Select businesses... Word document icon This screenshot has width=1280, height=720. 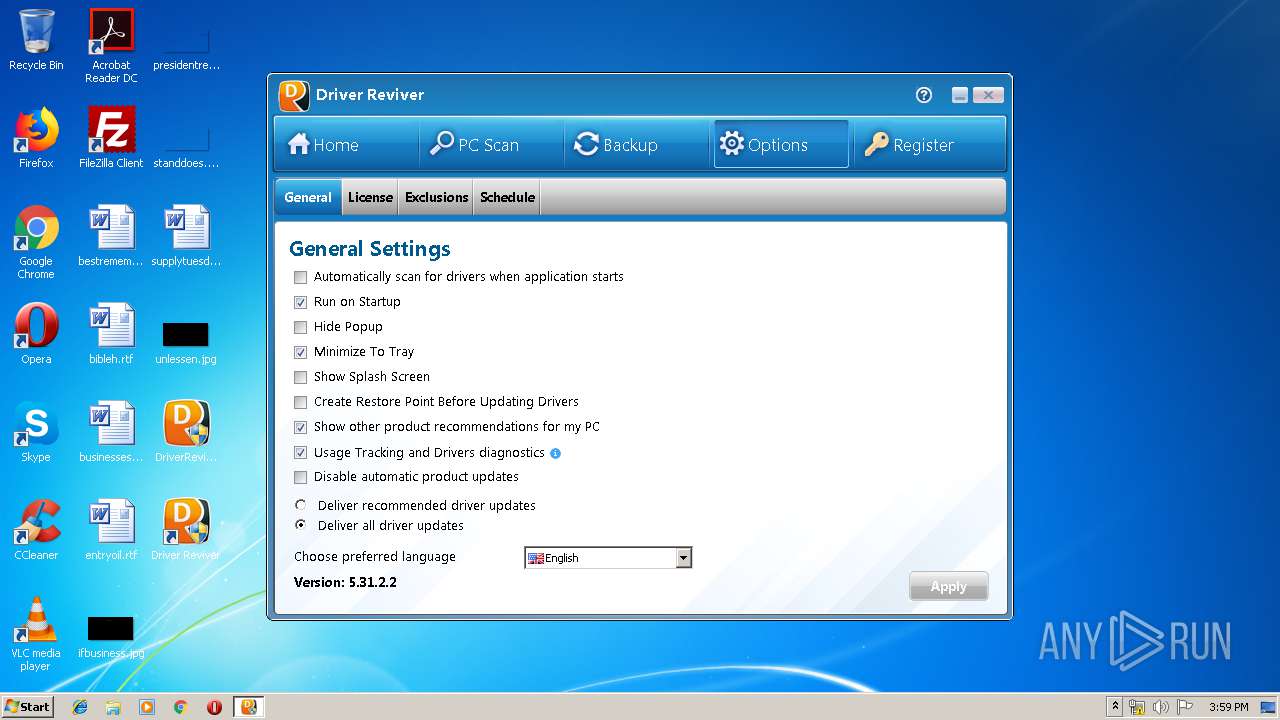coord(111,432)
